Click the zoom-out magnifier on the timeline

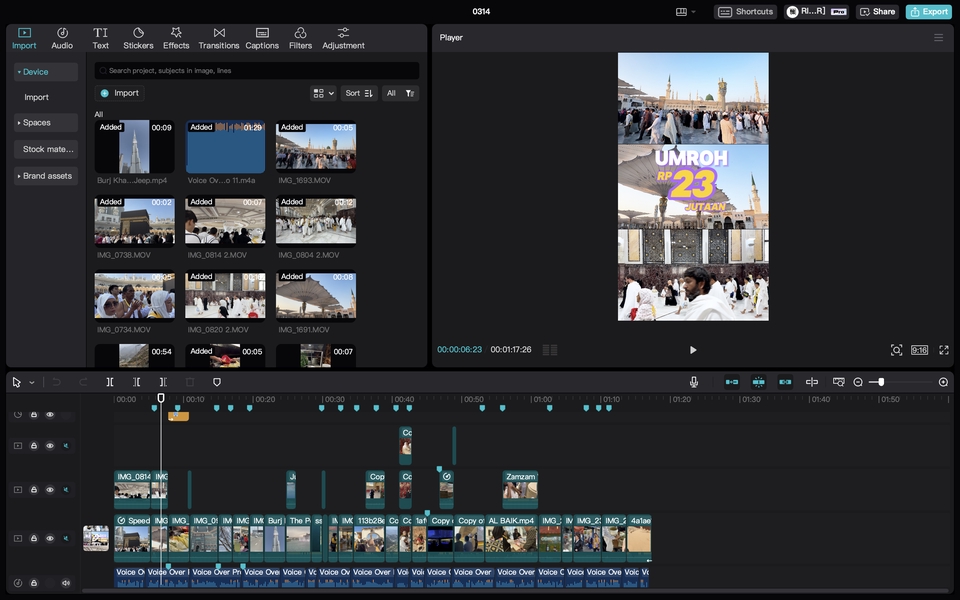click(858, 382)
